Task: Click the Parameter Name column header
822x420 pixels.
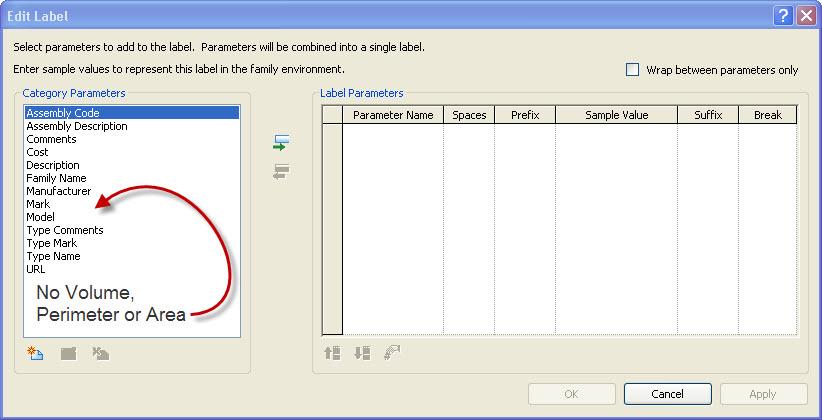Action: click(x=393, y=115)
